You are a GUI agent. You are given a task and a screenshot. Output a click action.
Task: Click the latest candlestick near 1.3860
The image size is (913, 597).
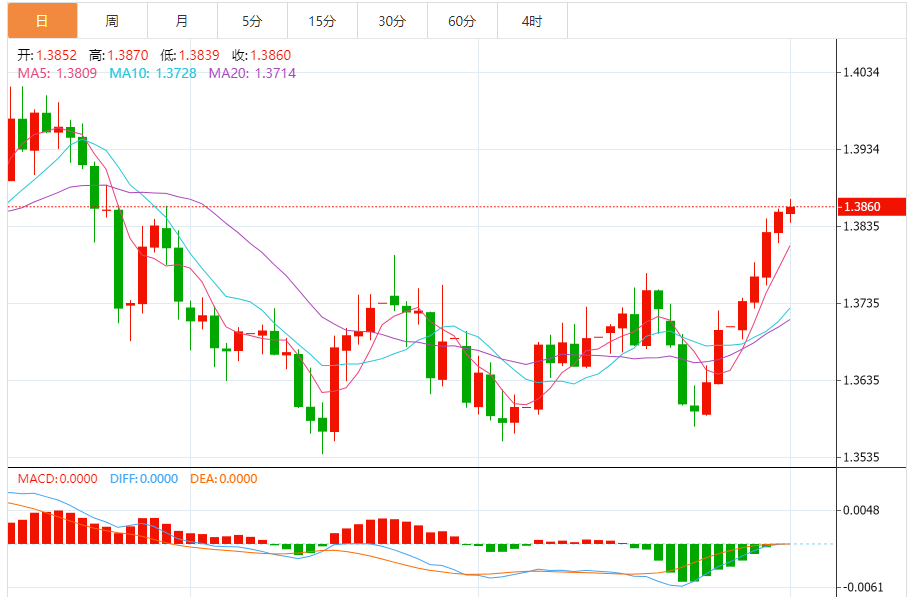pyautogui.click(x=790, y=210)
